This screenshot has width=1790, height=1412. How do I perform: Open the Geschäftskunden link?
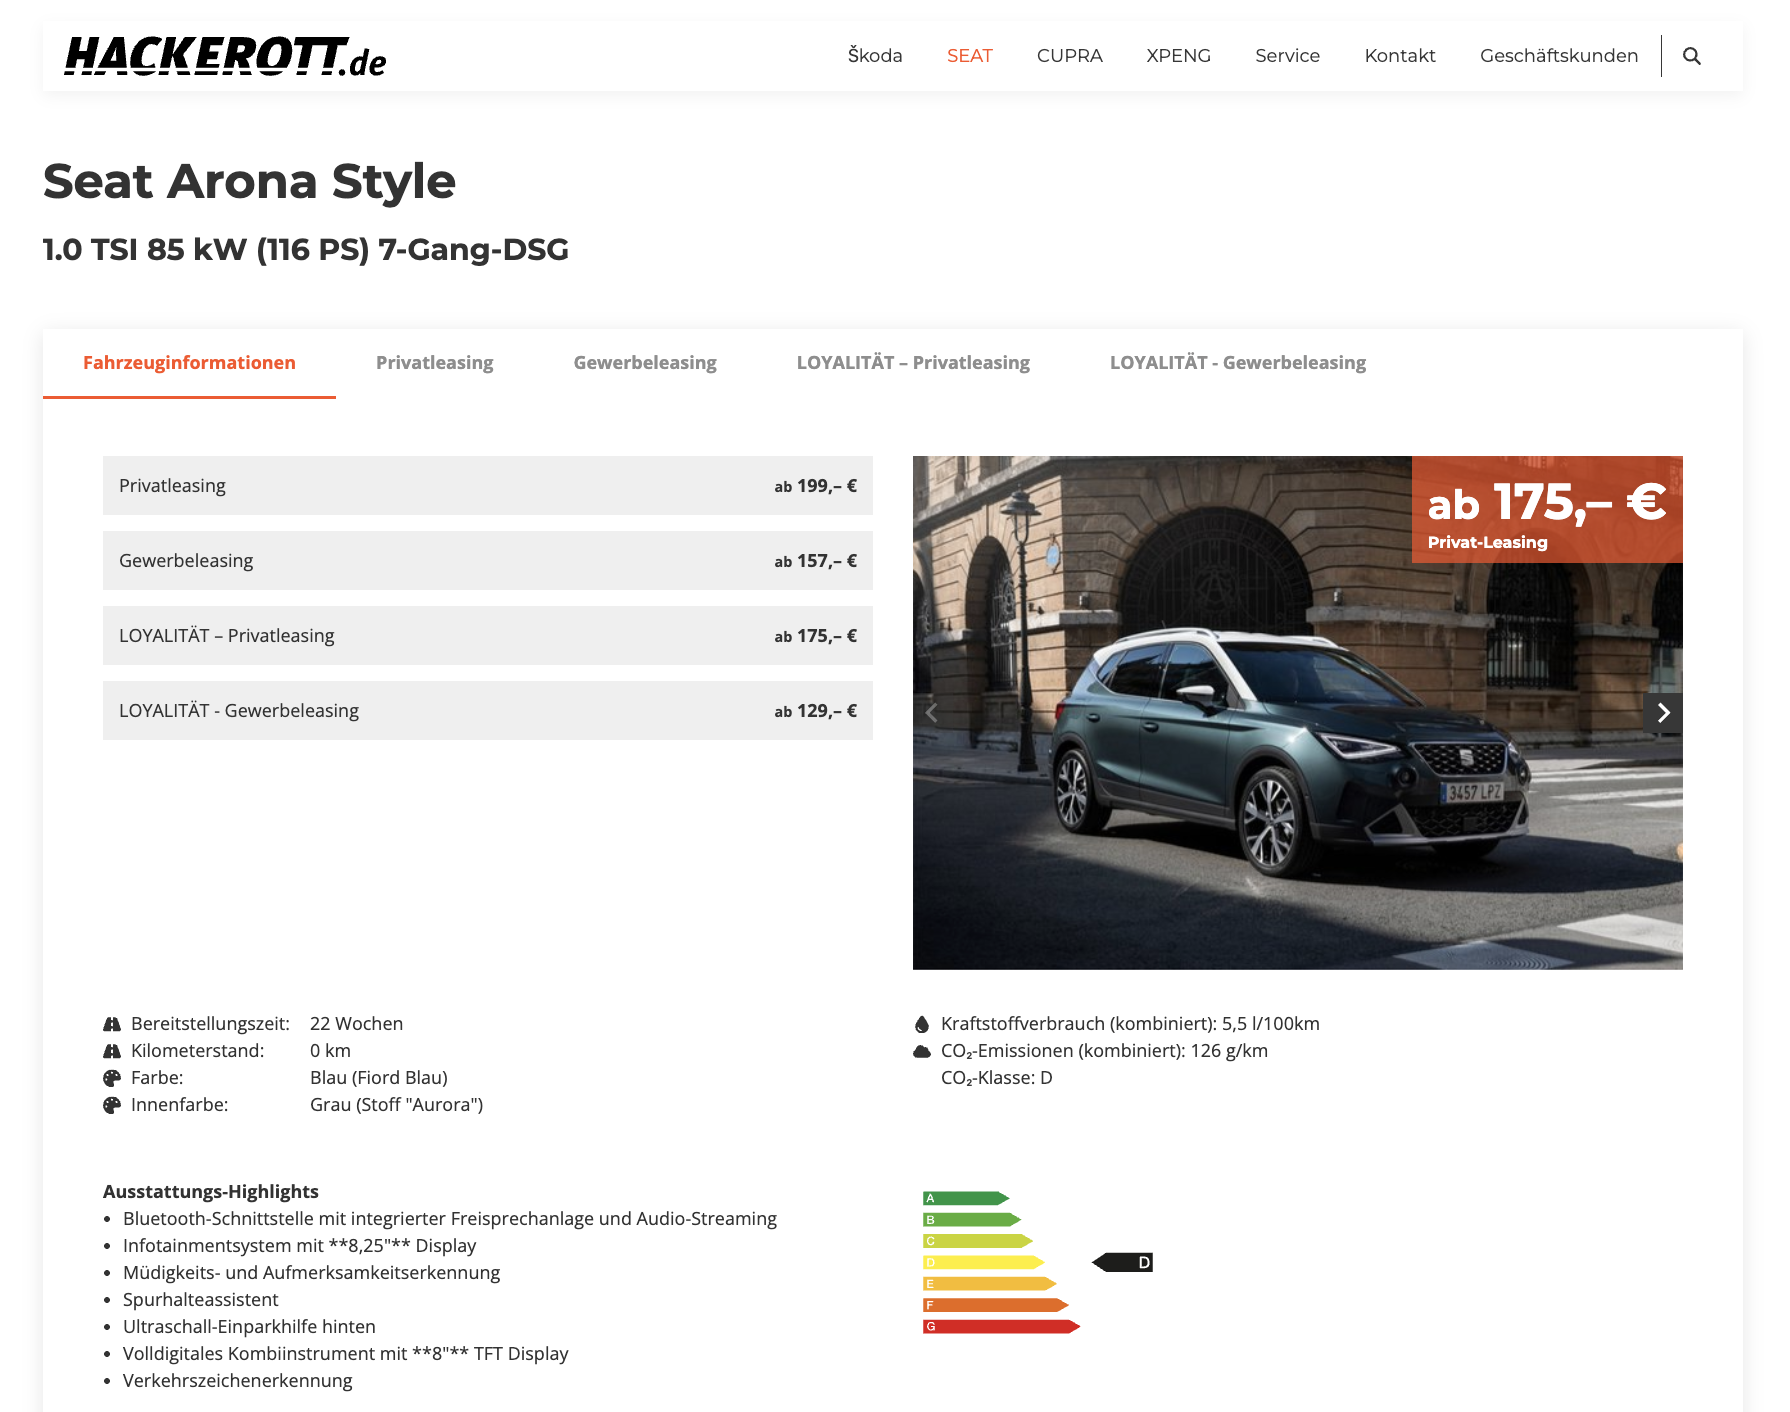click(x=1558, y=56)
